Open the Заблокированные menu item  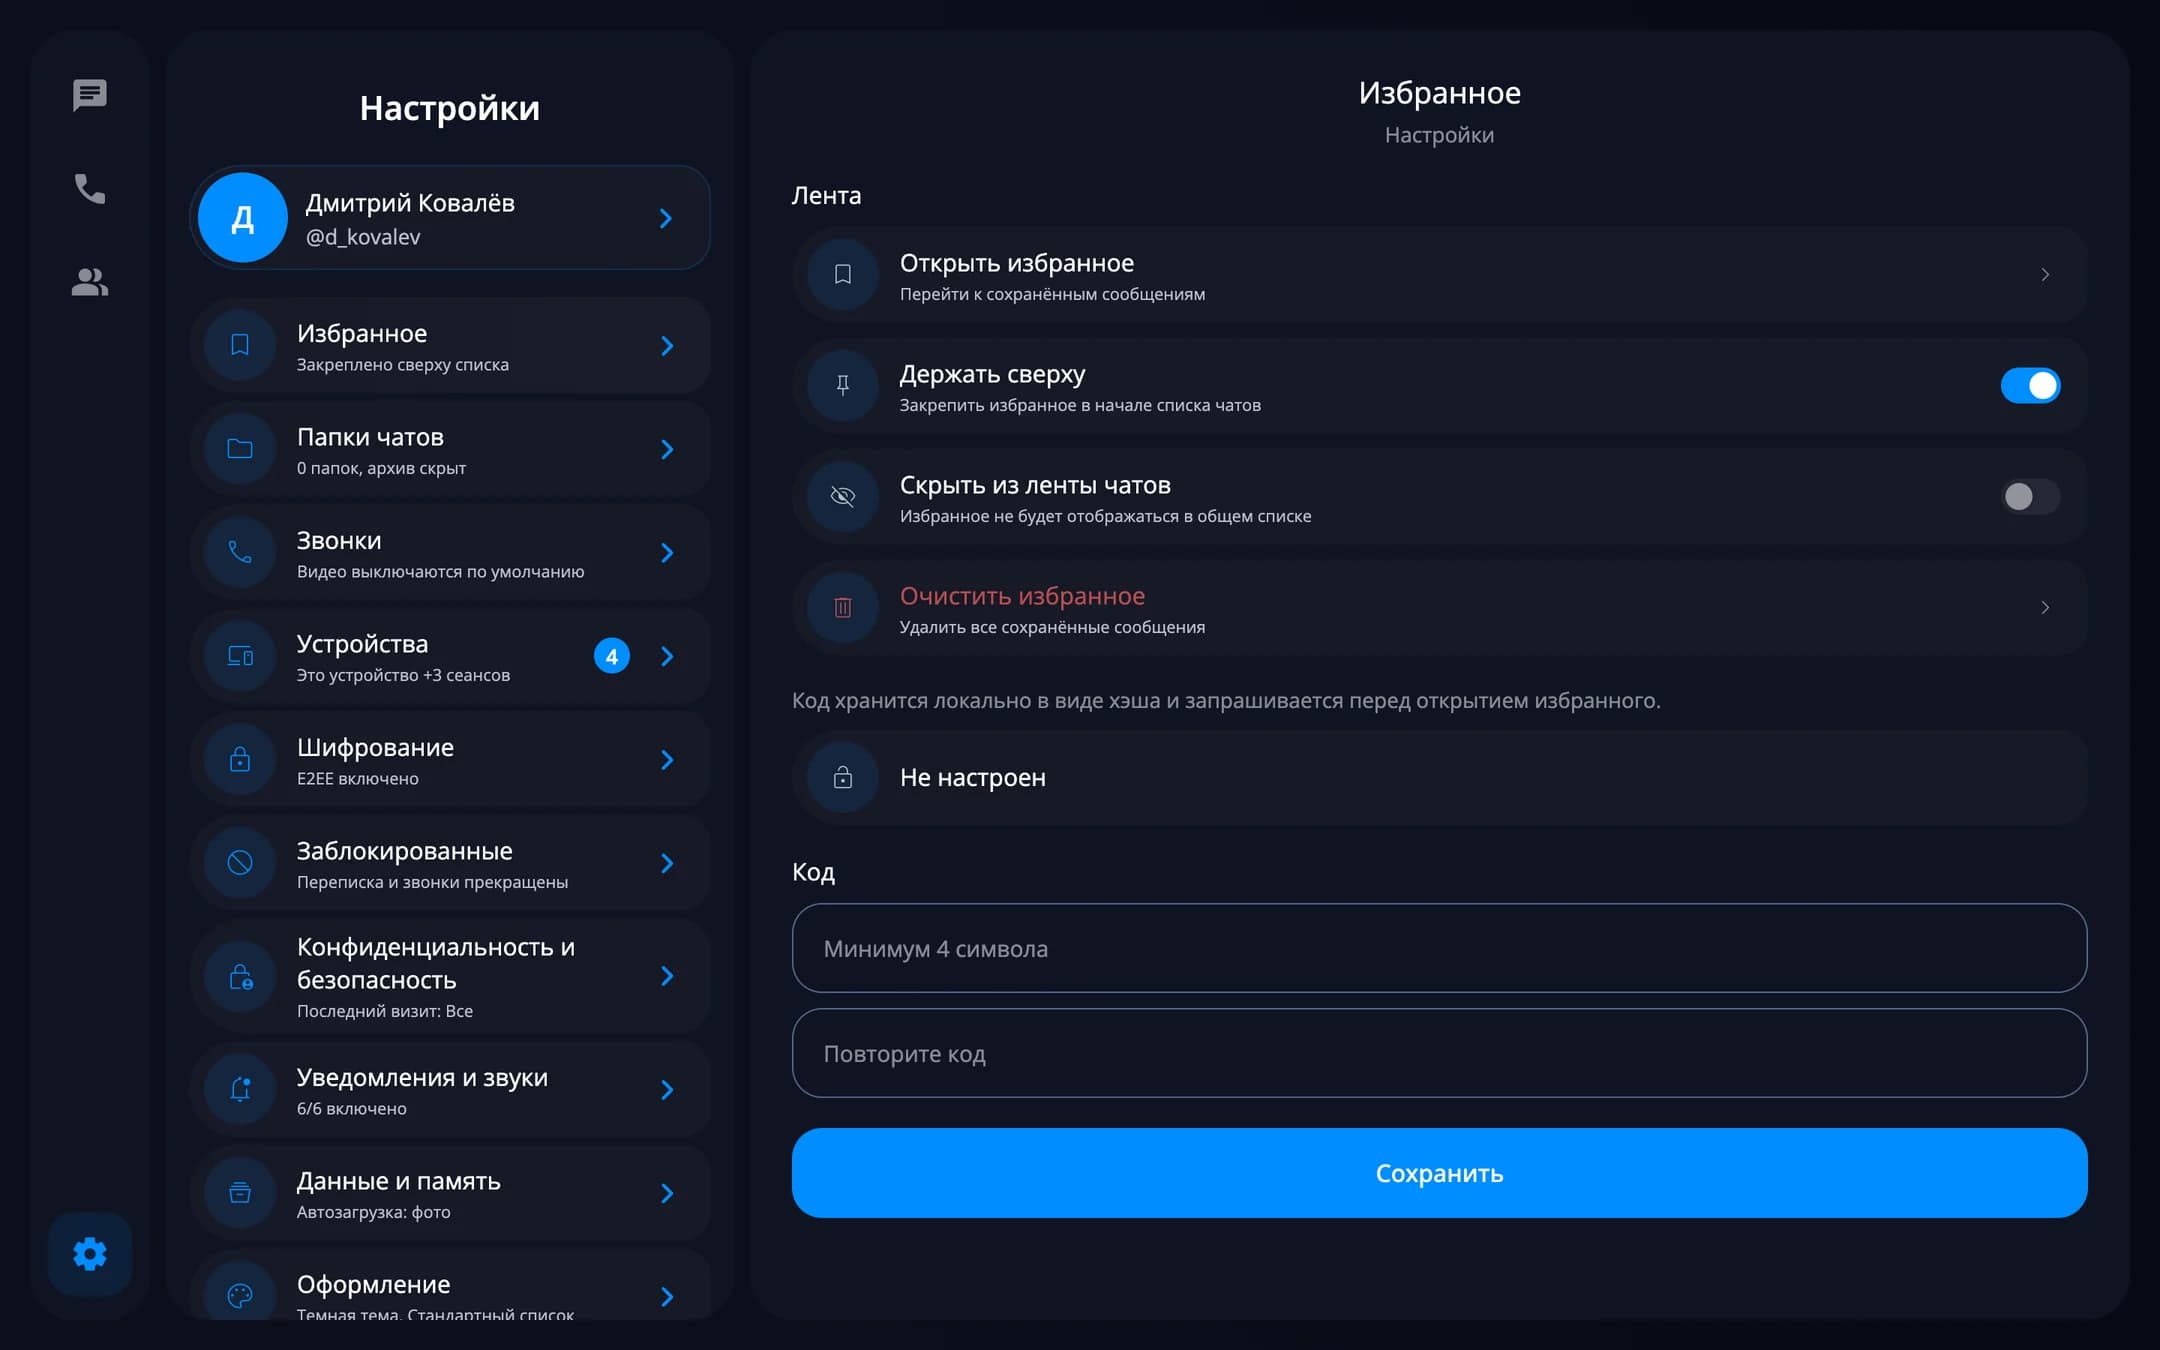(450, 863)
